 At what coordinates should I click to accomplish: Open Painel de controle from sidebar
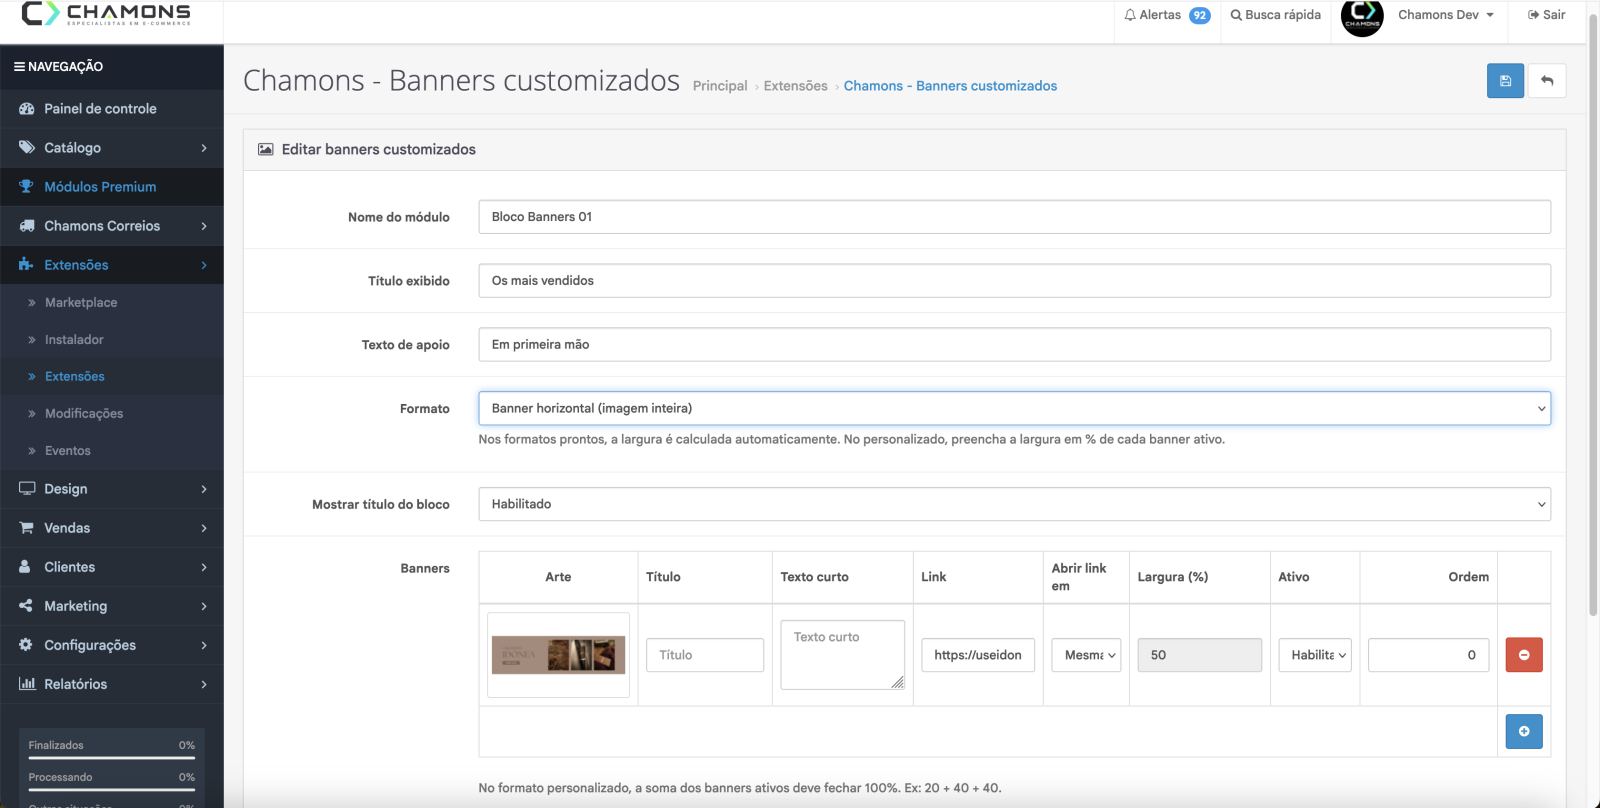coord(112,109)
